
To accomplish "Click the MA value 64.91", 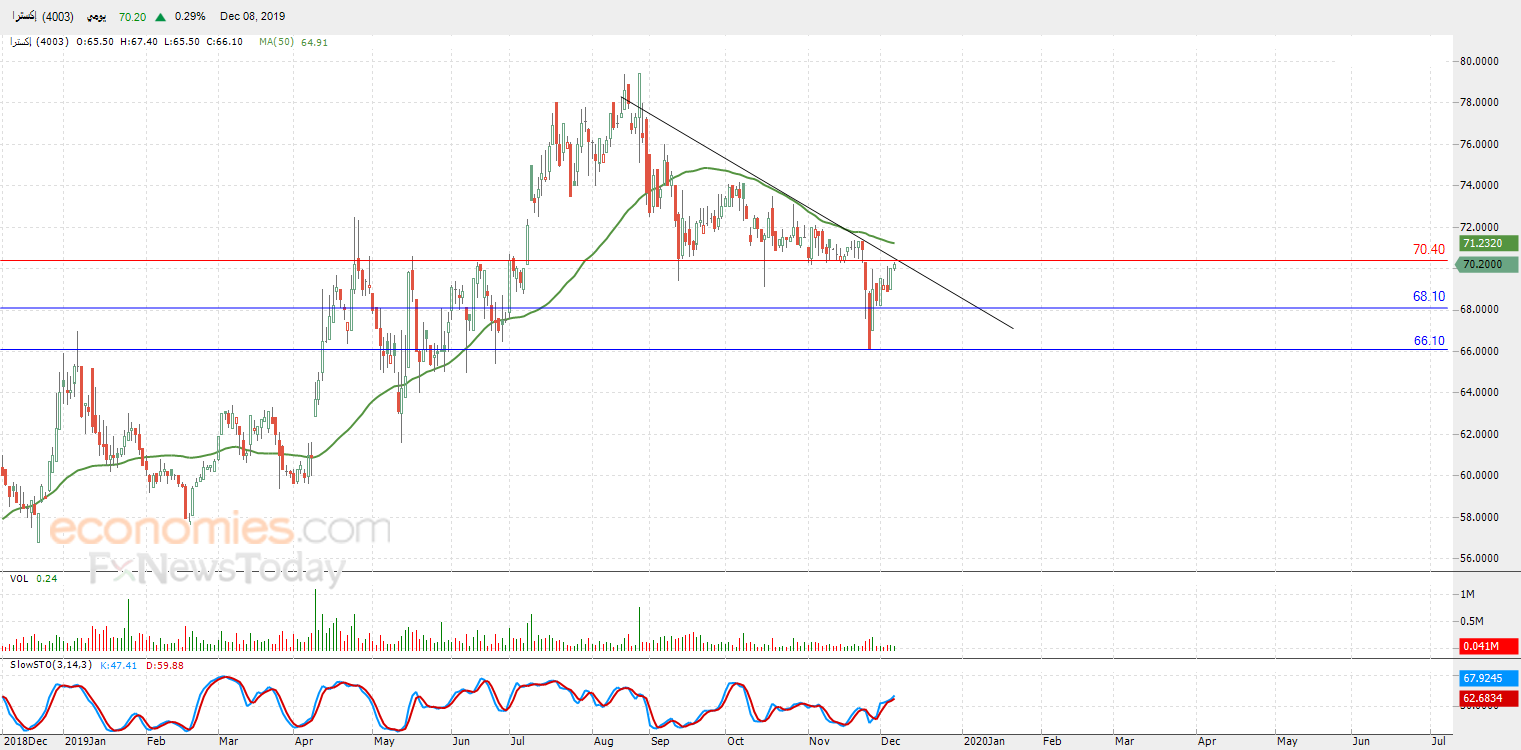I will coord(314,42).
